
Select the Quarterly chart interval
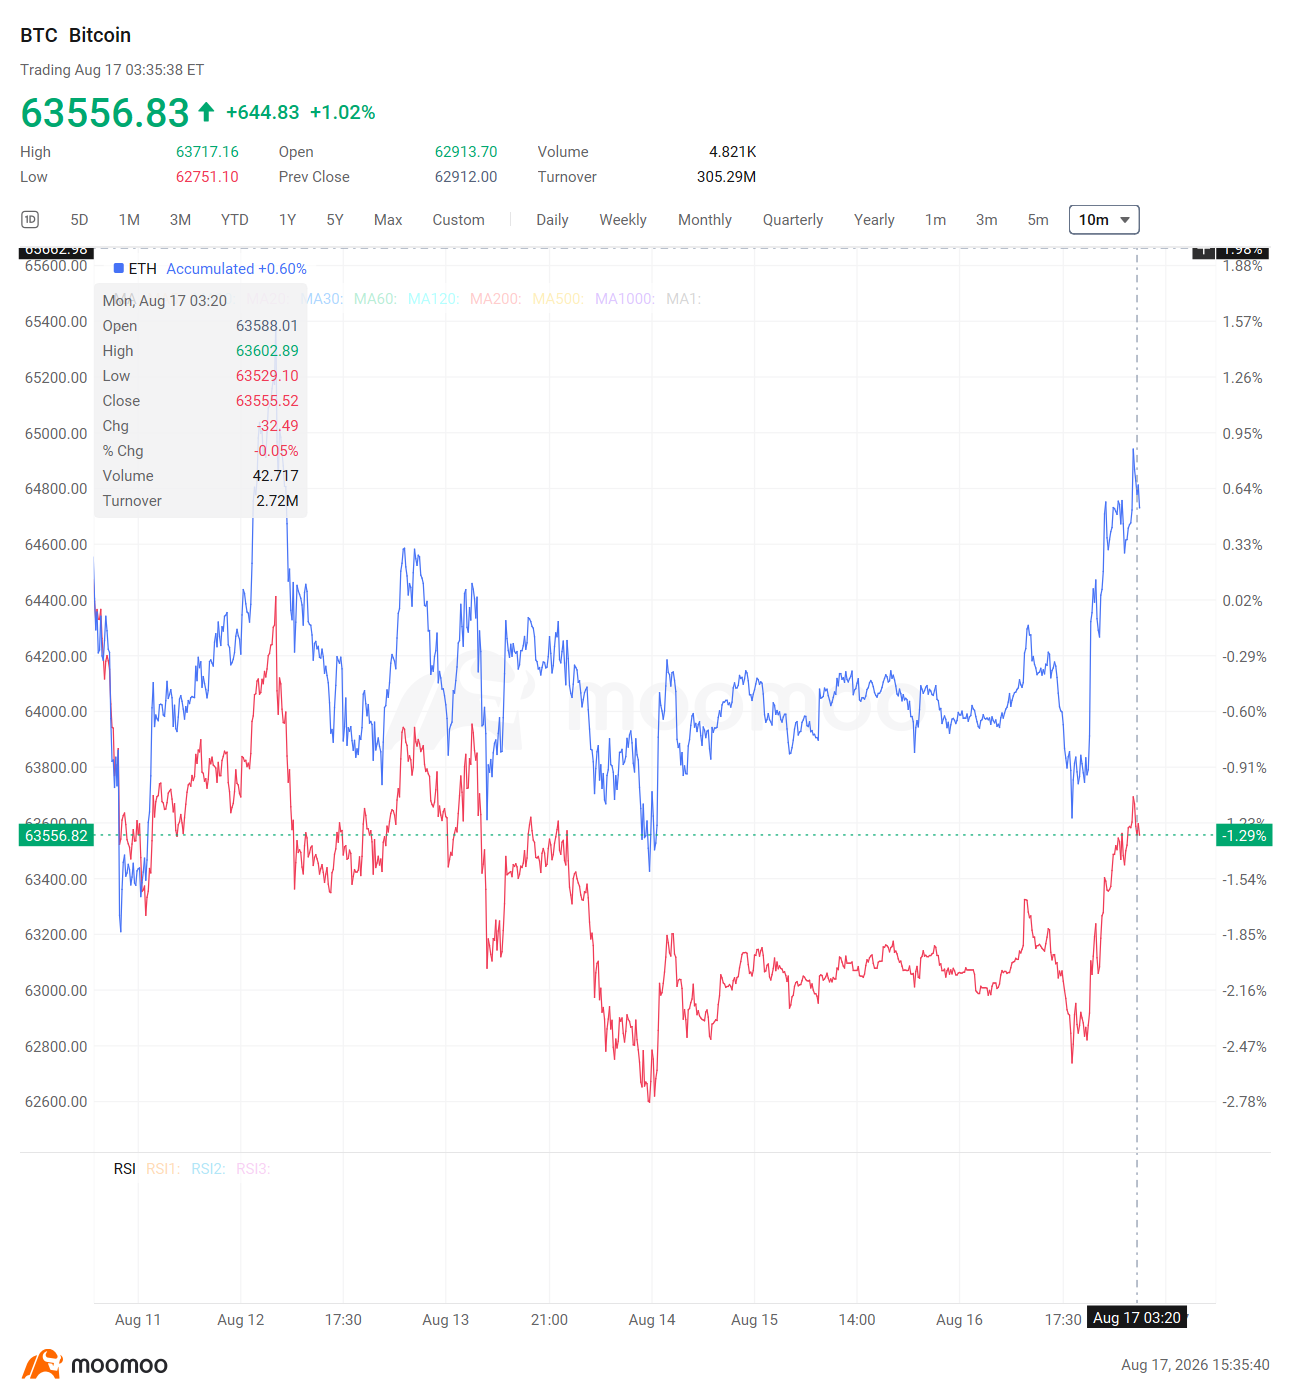[x=793, y=220]
